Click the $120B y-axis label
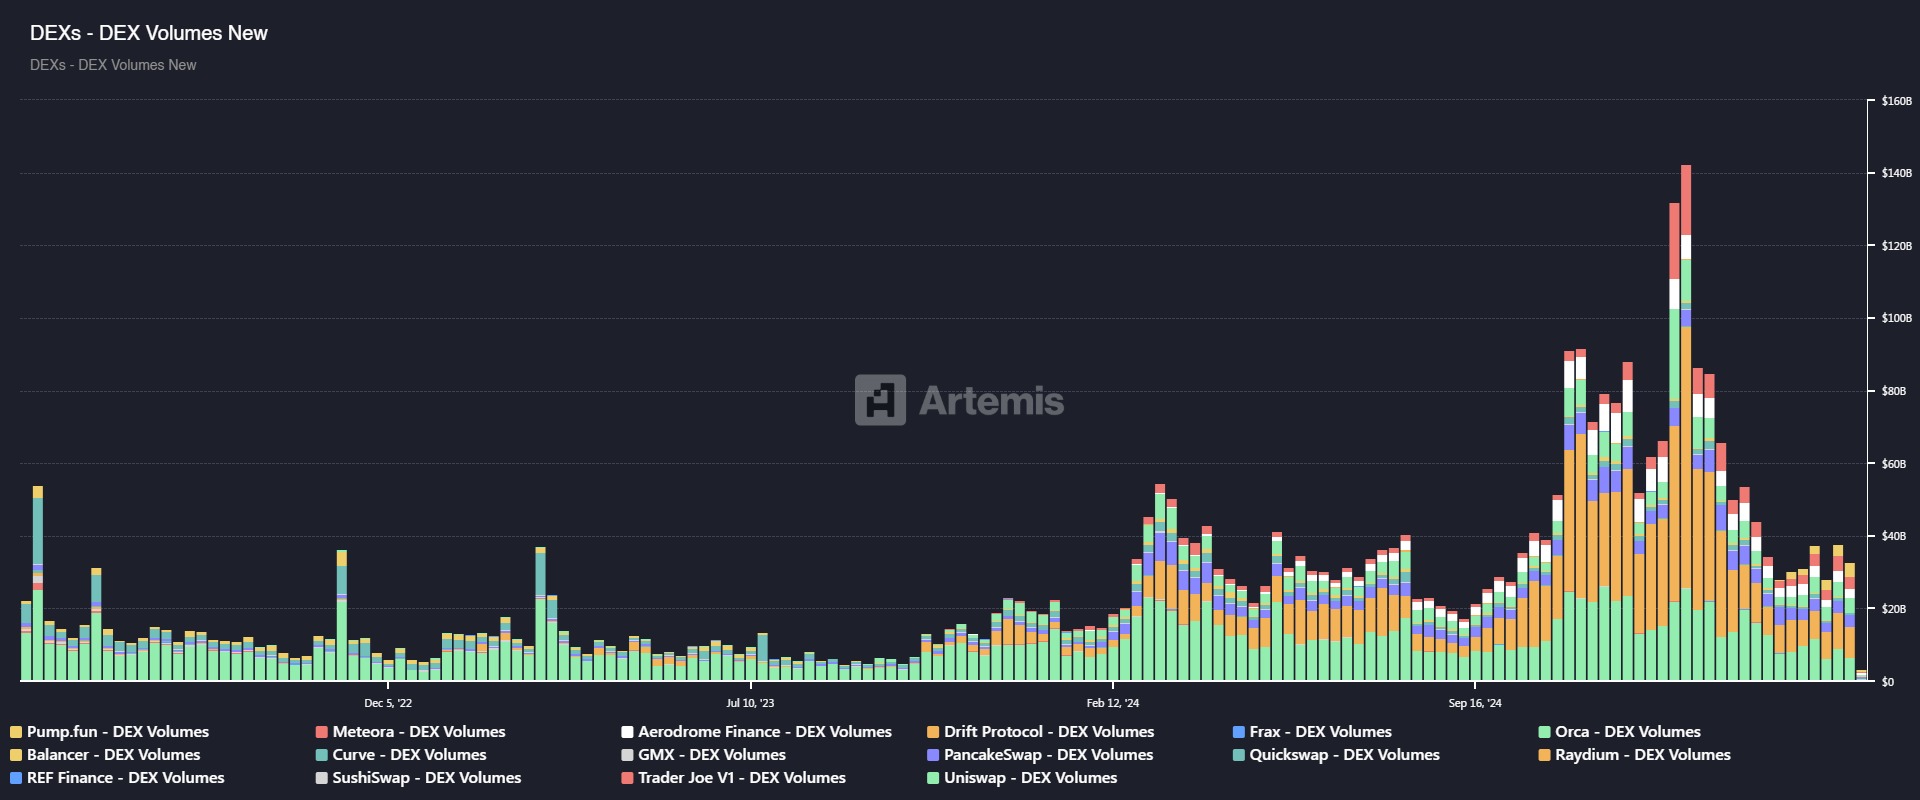 [1896, 246]
